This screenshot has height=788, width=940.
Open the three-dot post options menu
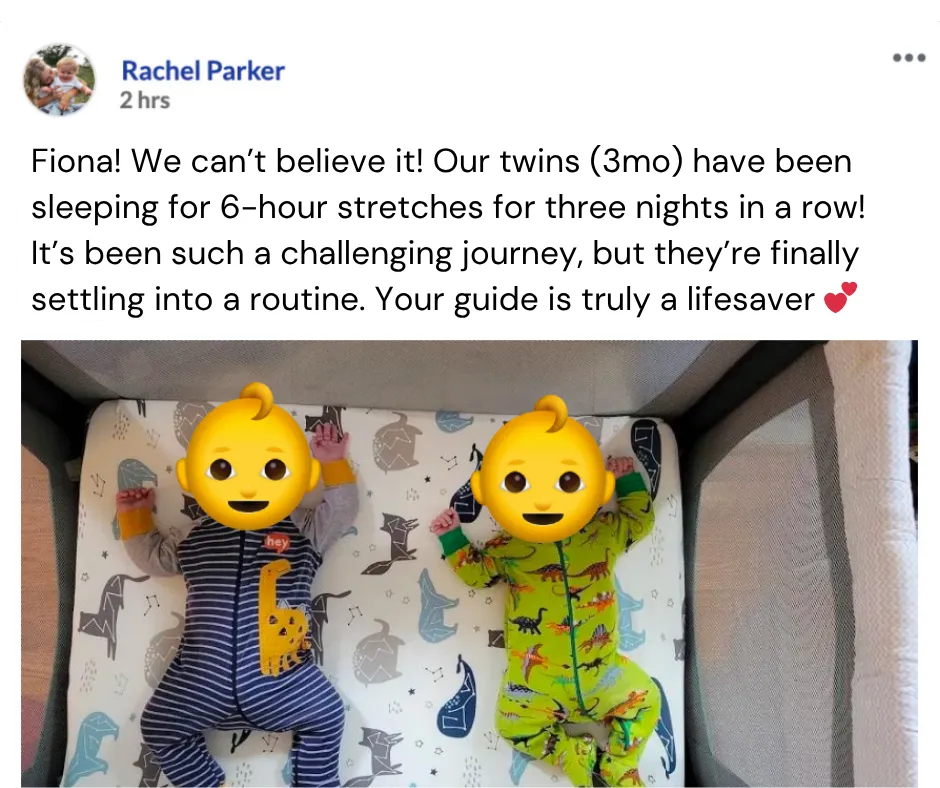[x=909, y=58]
